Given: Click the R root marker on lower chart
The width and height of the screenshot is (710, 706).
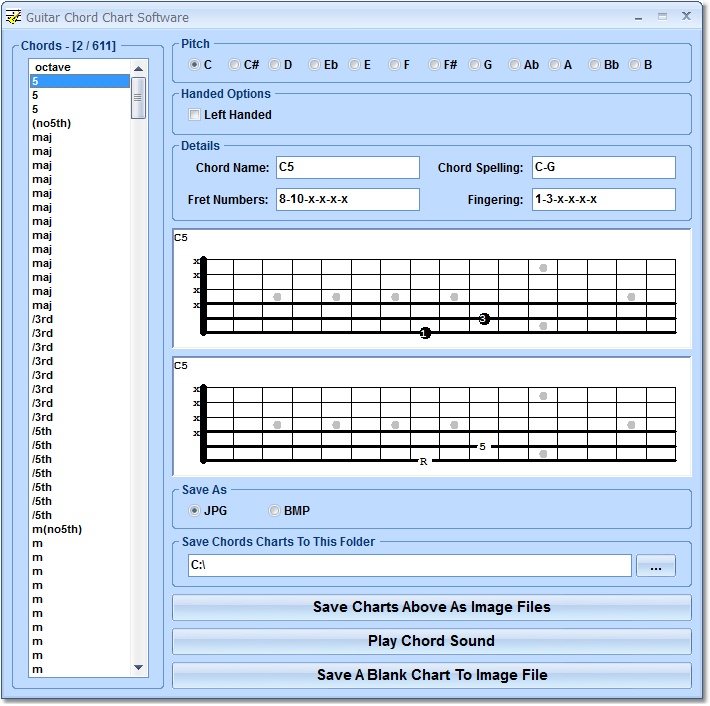Looking at the screenshot, I should pyautogui.click(x=423, y=461).
